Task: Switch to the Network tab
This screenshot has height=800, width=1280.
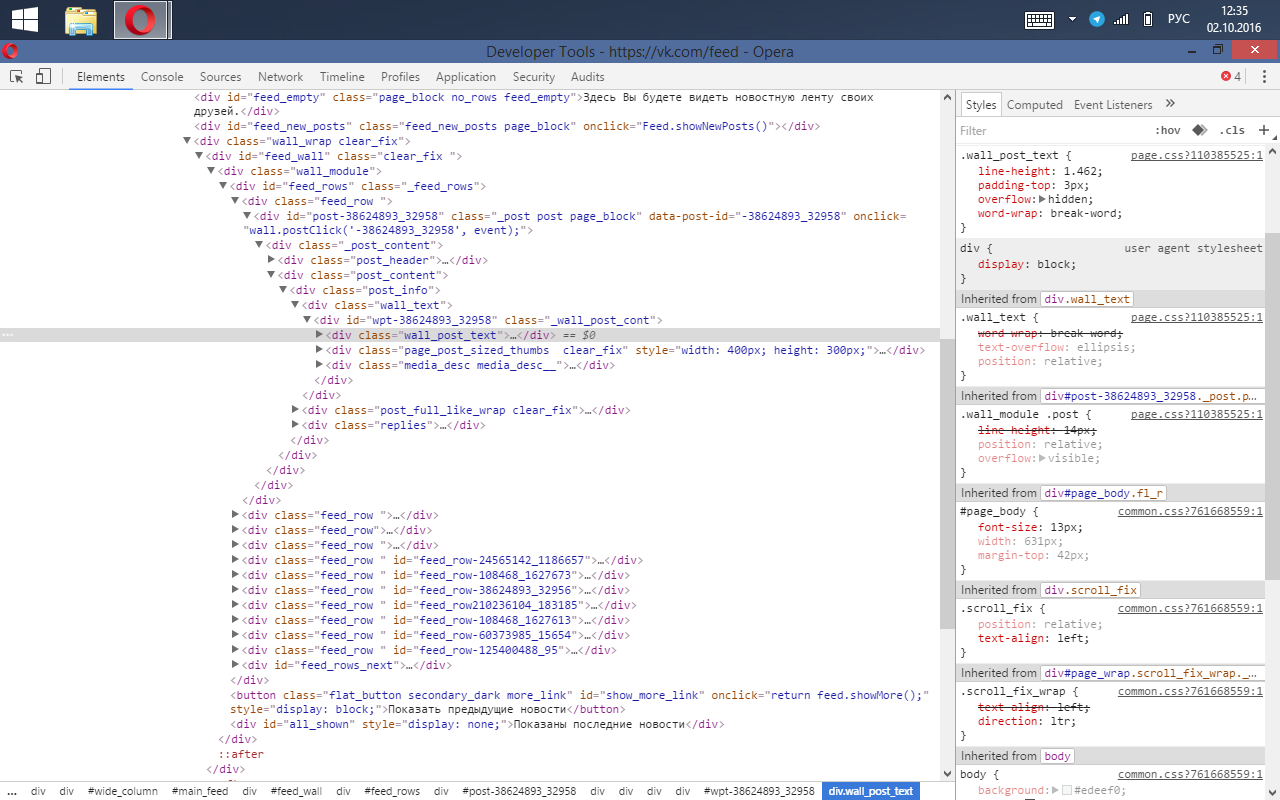Action: click(280, 77)
